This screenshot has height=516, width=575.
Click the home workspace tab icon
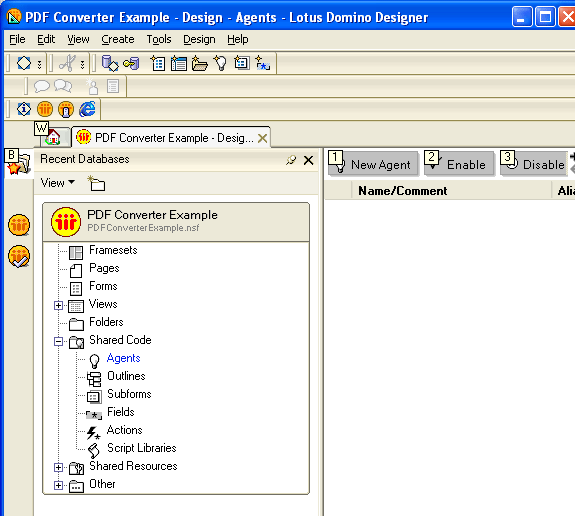pyautogui.click(x=54, y=137)
